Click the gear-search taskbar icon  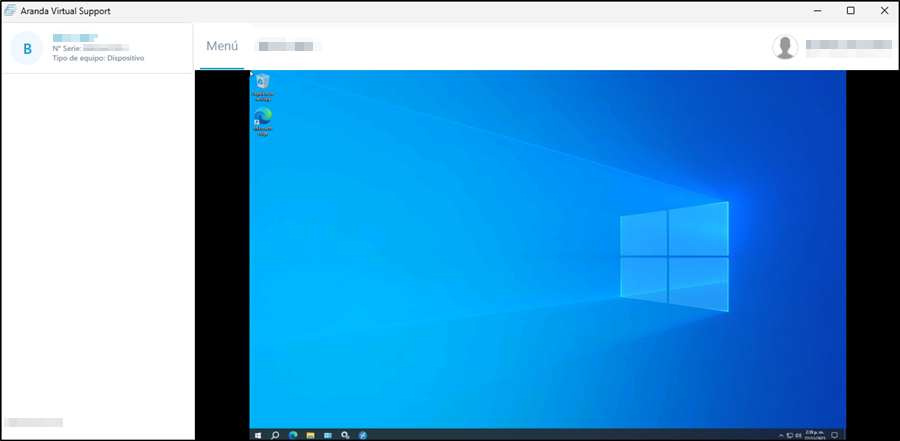[345, 435]
